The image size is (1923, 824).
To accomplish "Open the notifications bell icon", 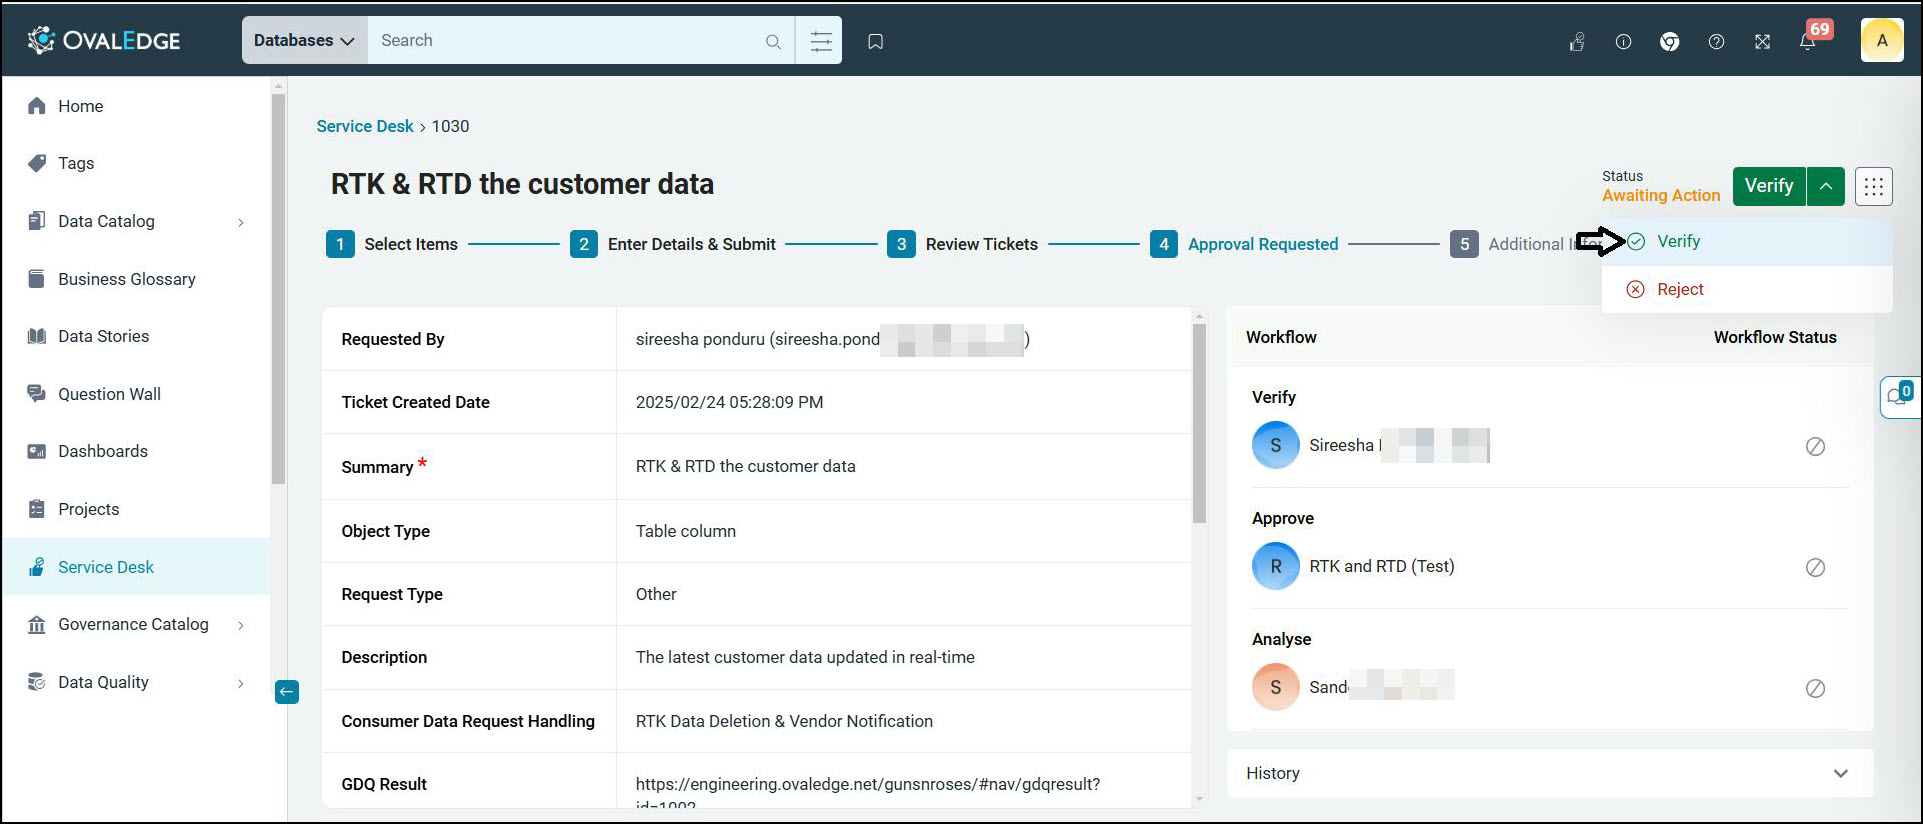I will pos(1807,41).
